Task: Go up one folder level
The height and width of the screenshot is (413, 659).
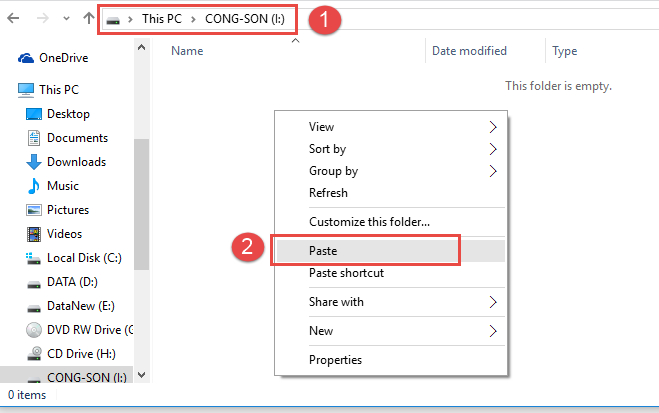Action: coord(89,18)
